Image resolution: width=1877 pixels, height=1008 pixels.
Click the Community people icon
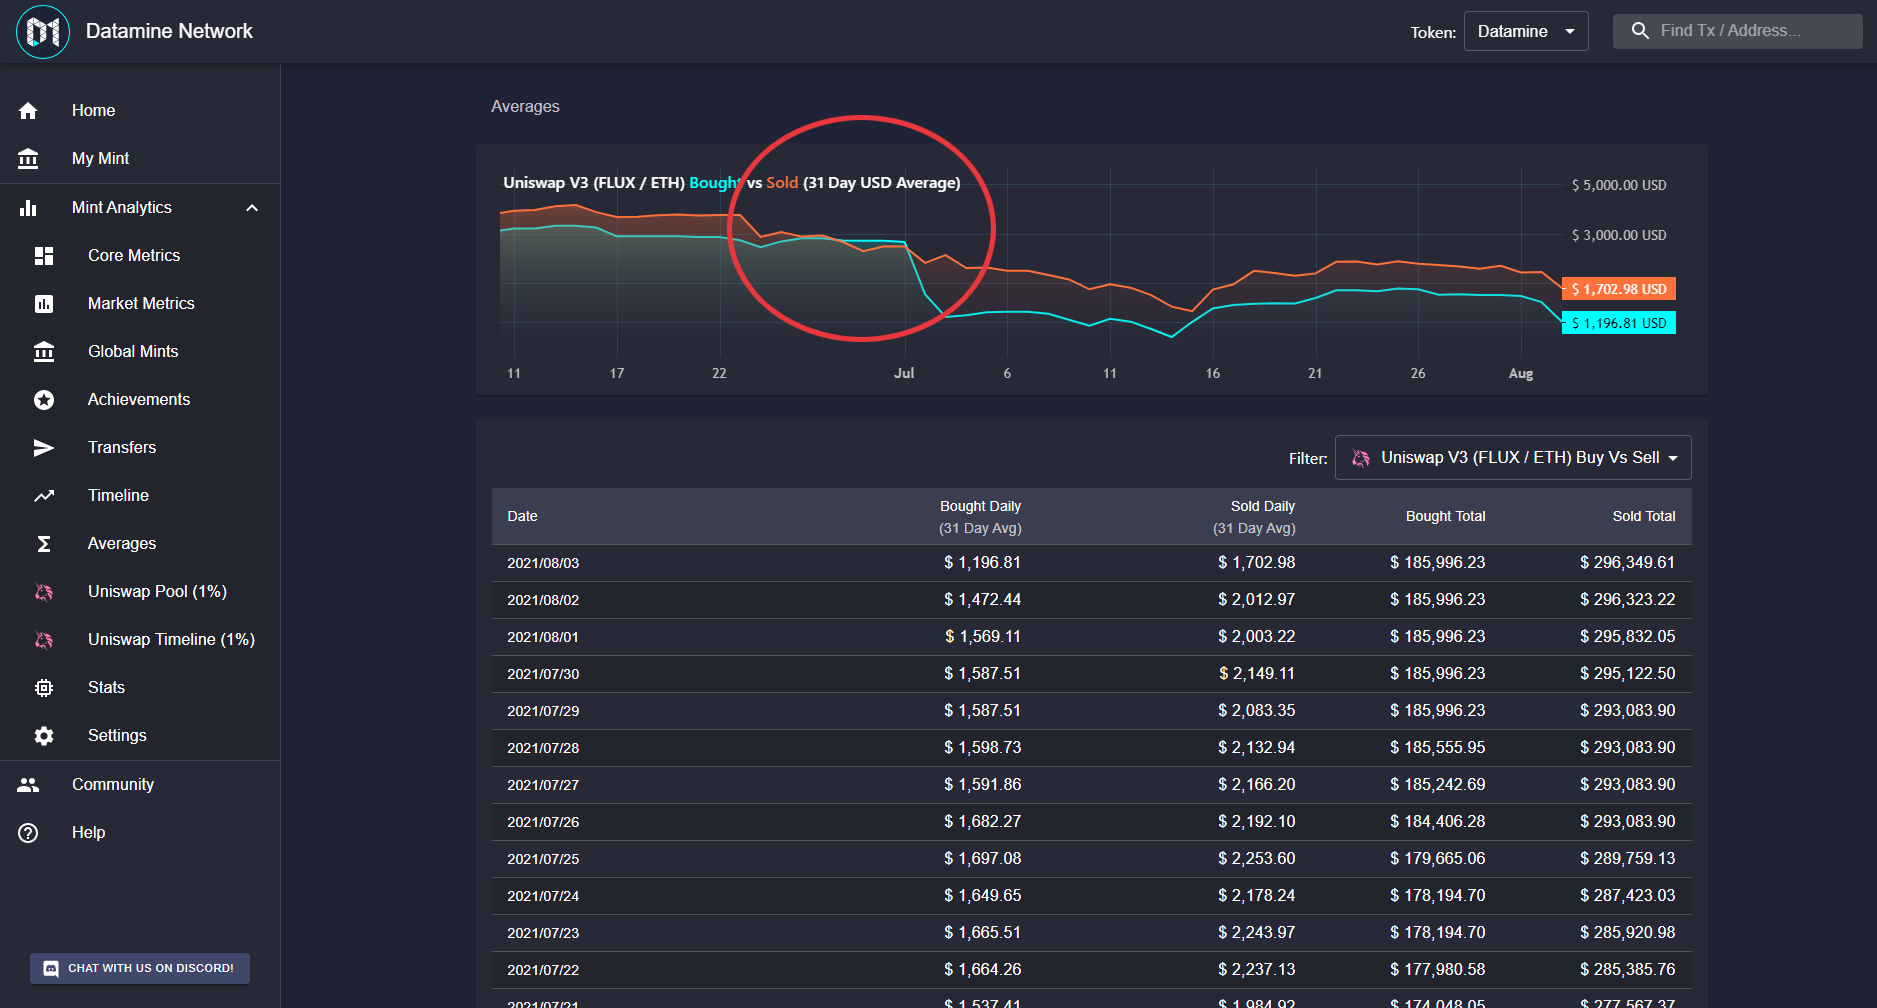[x=28, y=785]
